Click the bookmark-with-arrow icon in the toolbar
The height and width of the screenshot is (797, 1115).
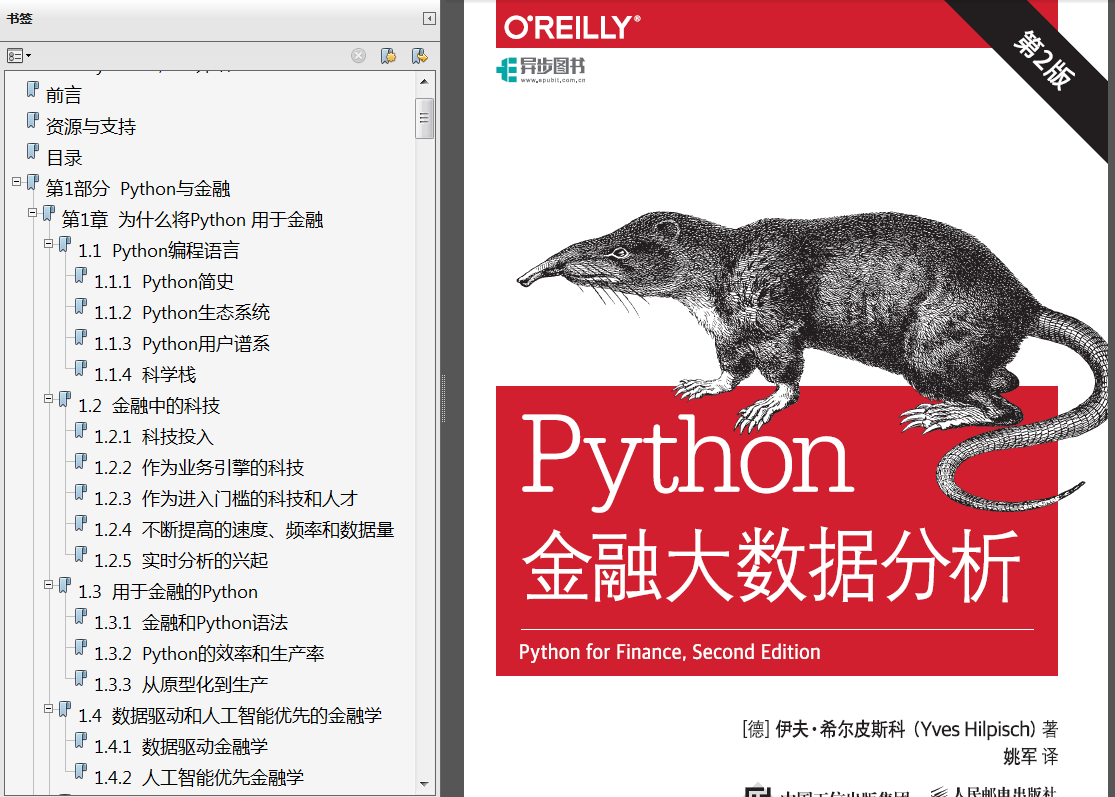(x=418, y=55)
